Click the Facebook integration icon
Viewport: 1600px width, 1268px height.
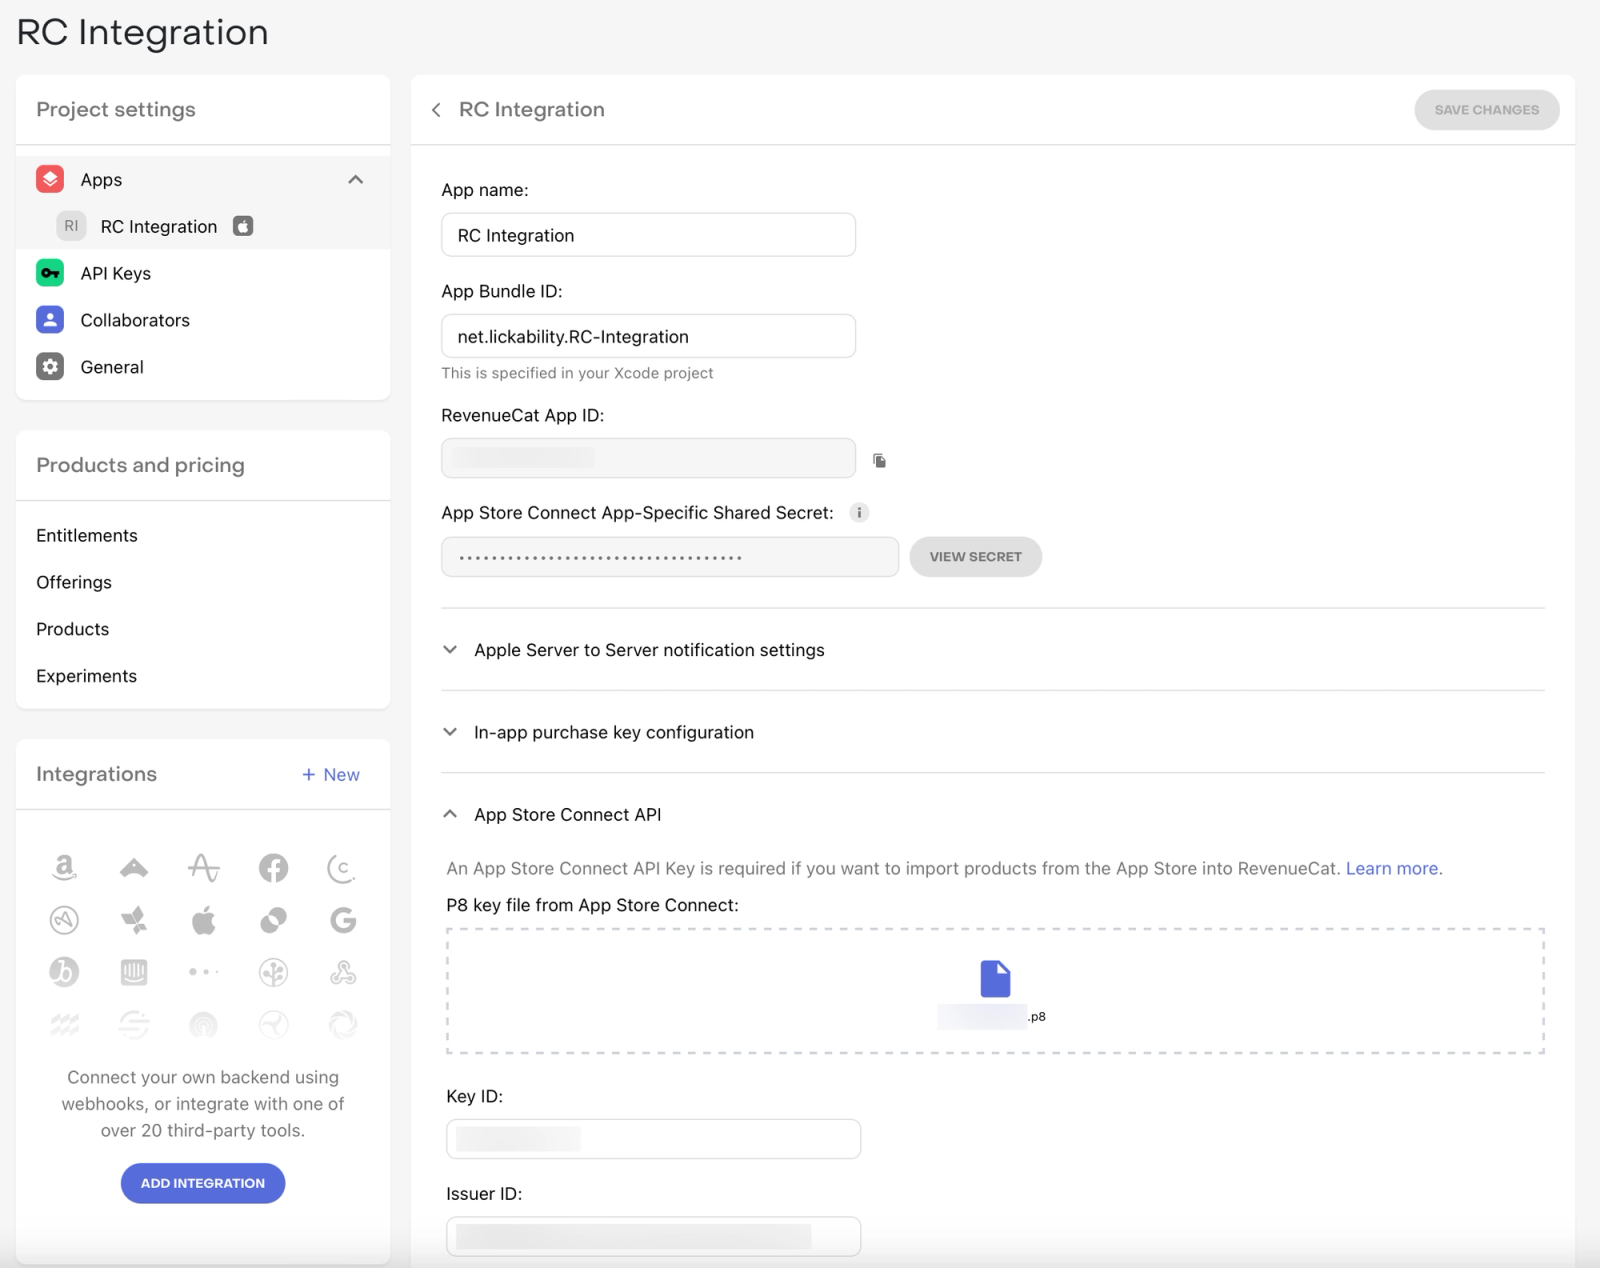(273, 867)
